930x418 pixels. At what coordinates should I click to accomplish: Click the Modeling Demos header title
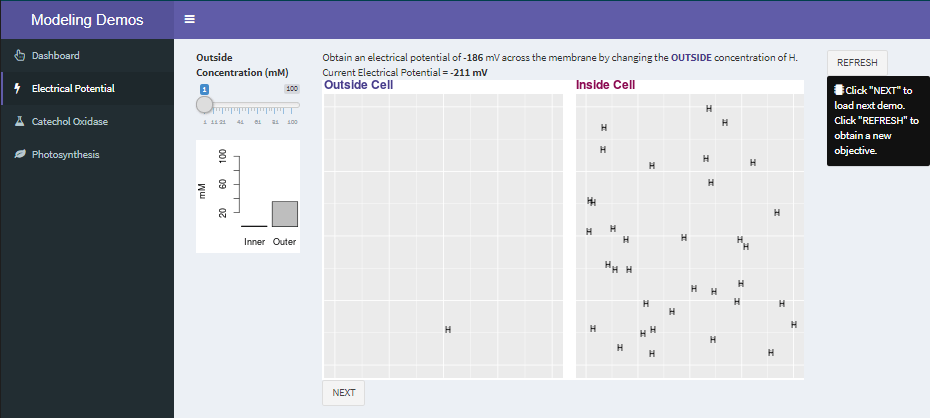tap(87, 20)
